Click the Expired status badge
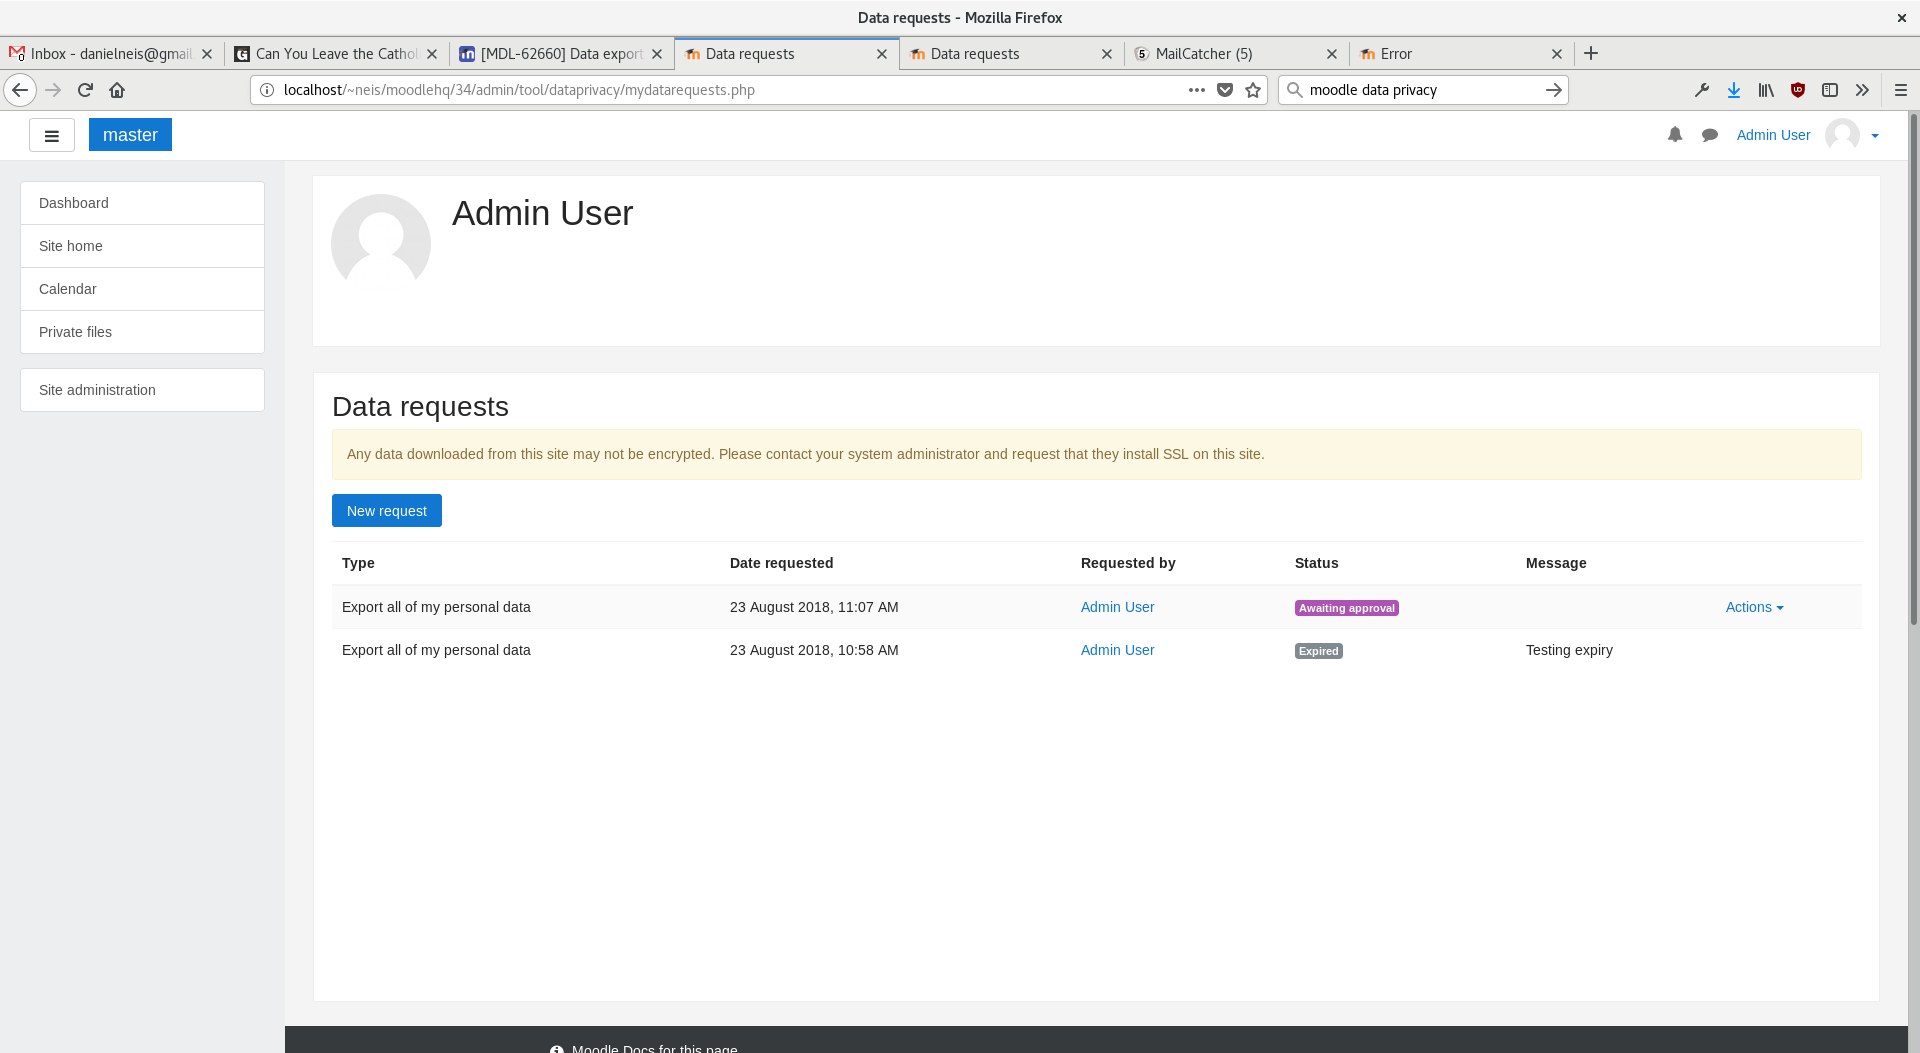 [1319, 651]
